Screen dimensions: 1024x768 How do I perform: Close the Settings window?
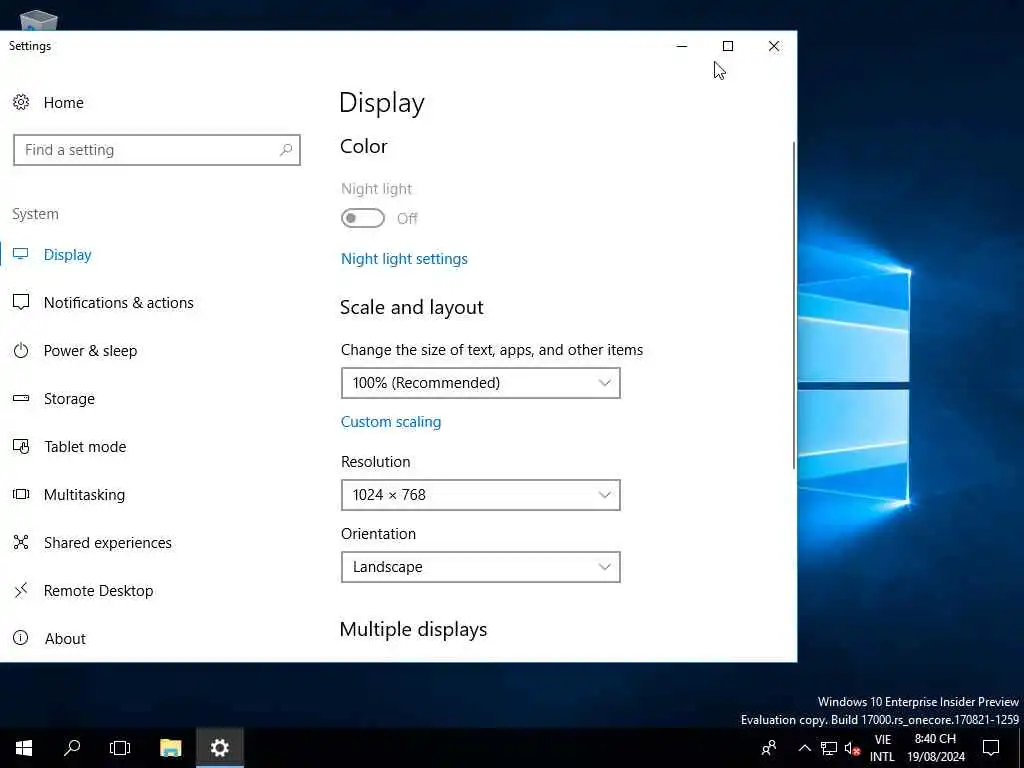774,46
